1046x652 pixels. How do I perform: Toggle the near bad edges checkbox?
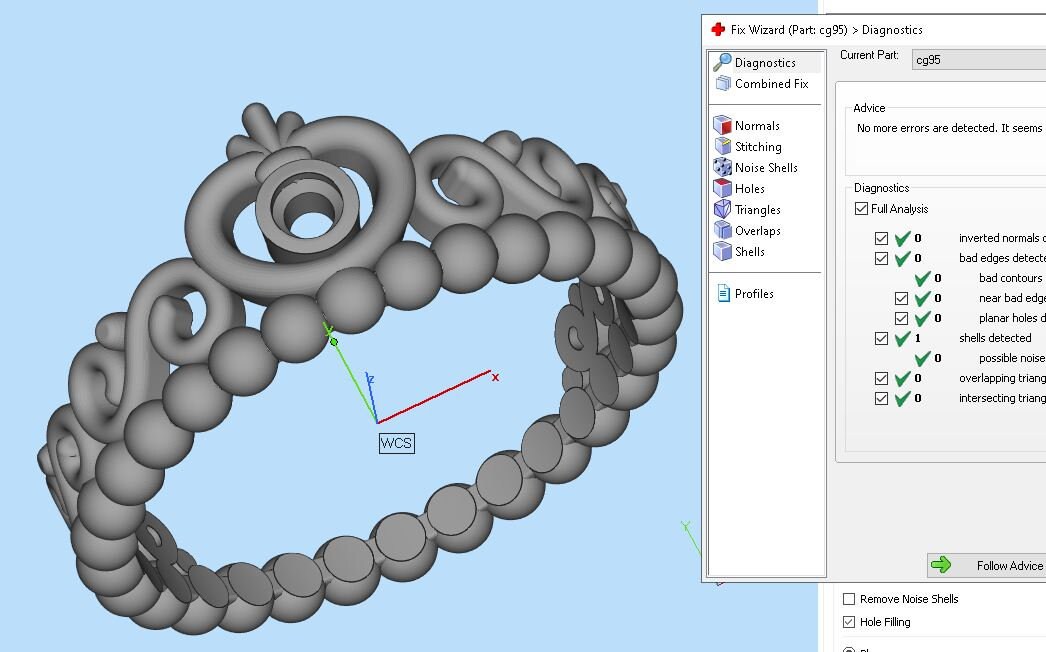click(x=902, y=298)
